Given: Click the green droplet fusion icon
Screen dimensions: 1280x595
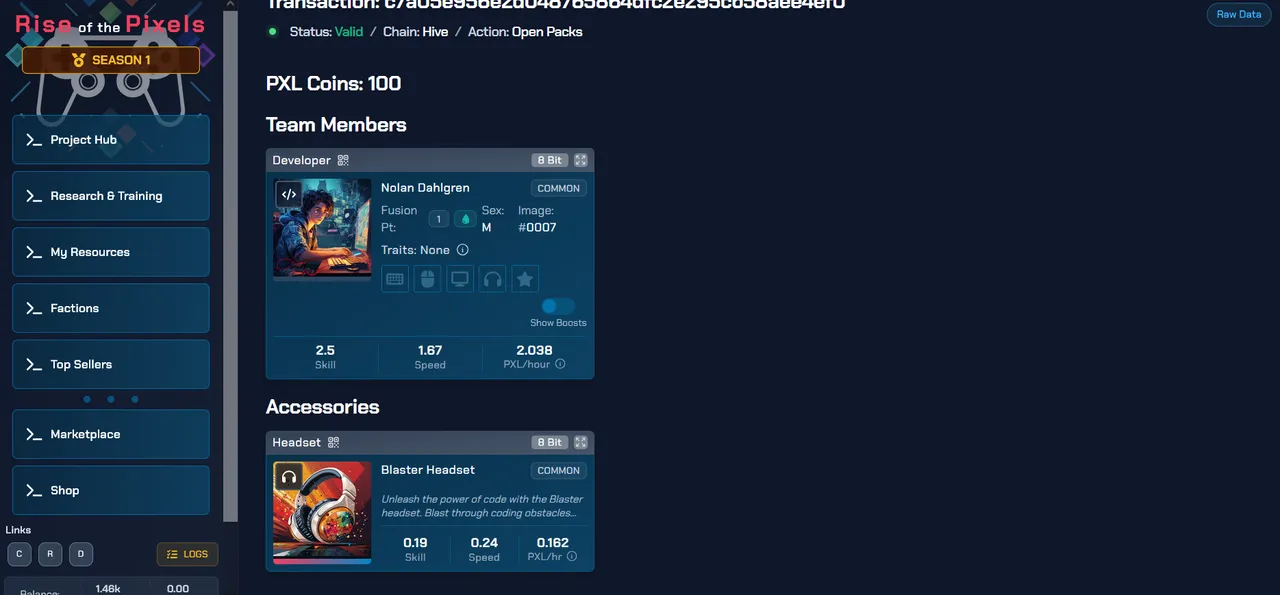Looking at the screenshot, I should tap(464, 219).
